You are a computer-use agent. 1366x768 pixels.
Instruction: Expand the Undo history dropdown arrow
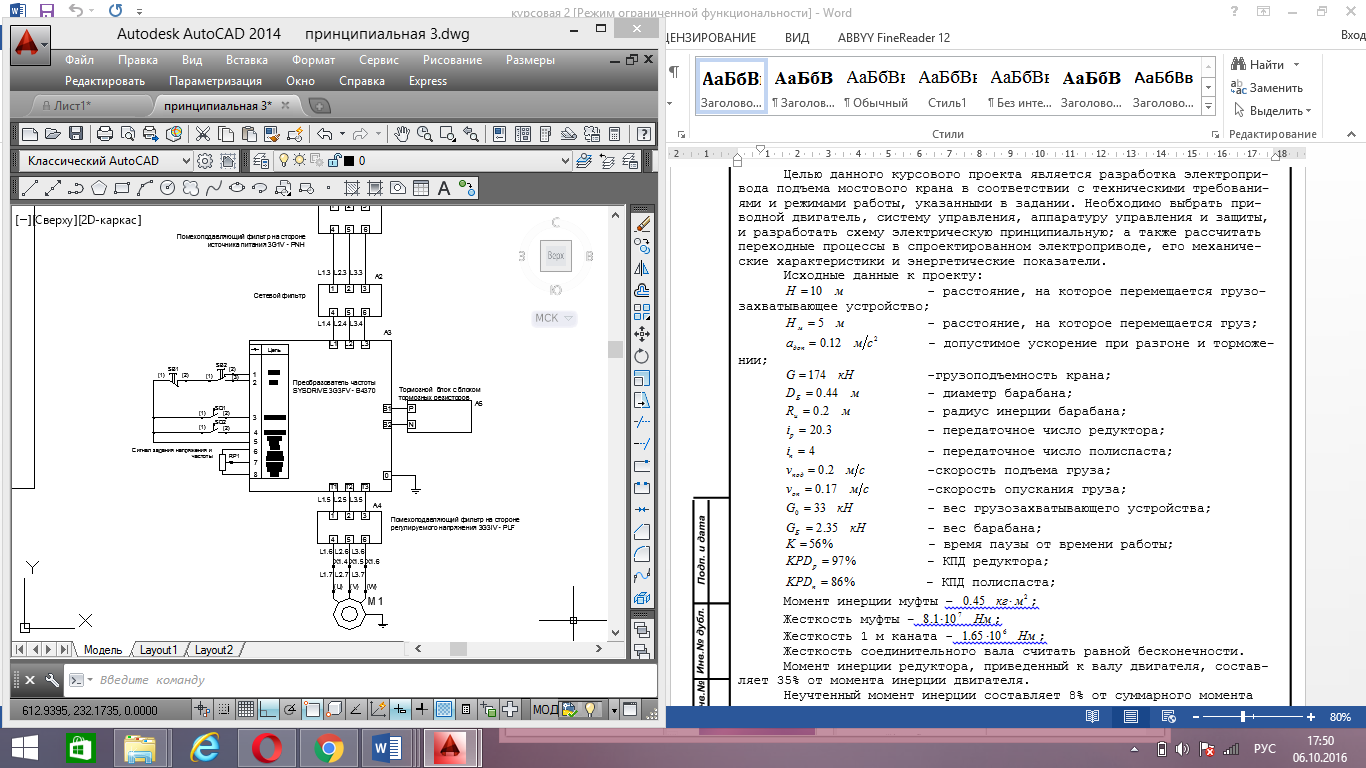(343, 133)
